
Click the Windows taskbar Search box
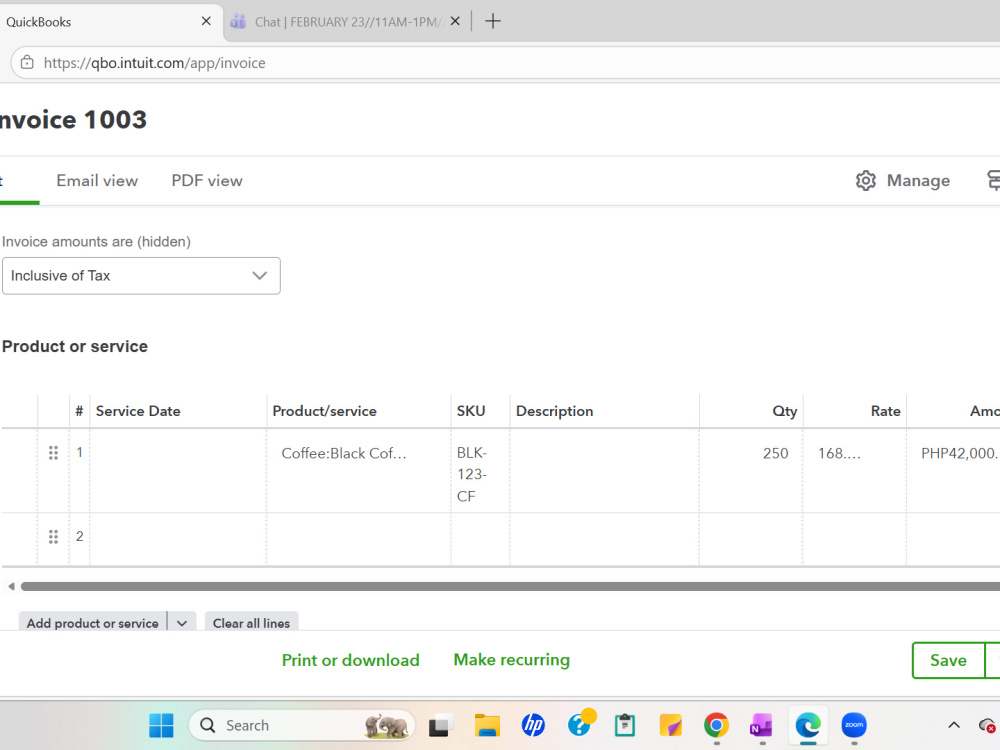click(x=302, y=725)
